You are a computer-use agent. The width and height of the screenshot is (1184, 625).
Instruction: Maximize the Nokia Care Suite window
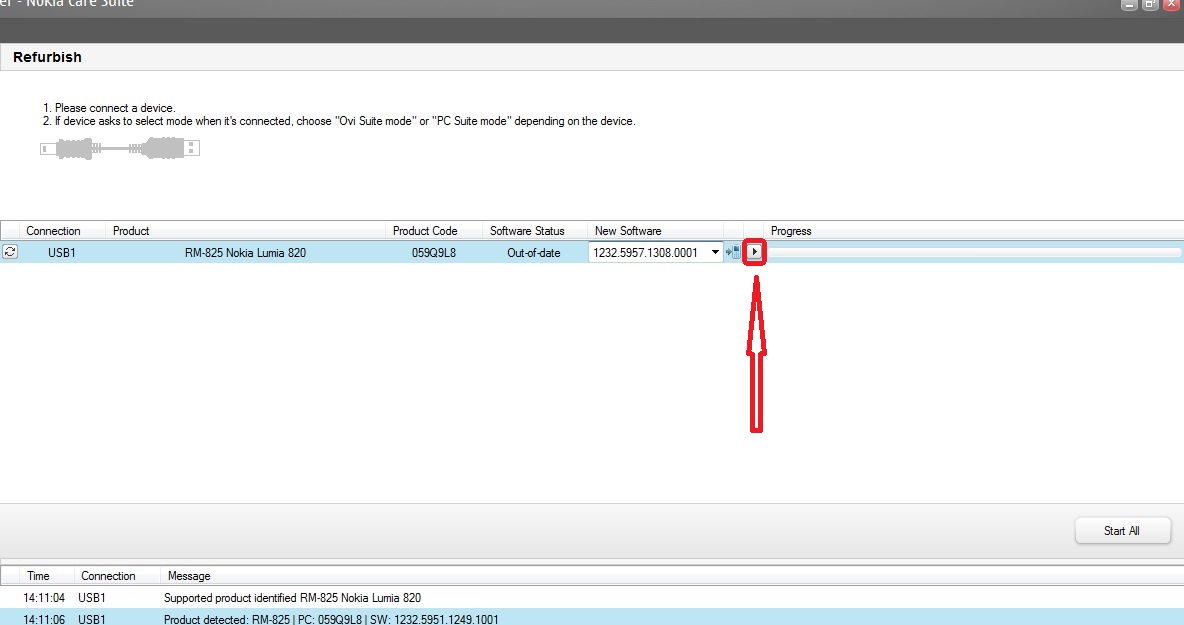pyautogui.click(x=1150, y=5)
